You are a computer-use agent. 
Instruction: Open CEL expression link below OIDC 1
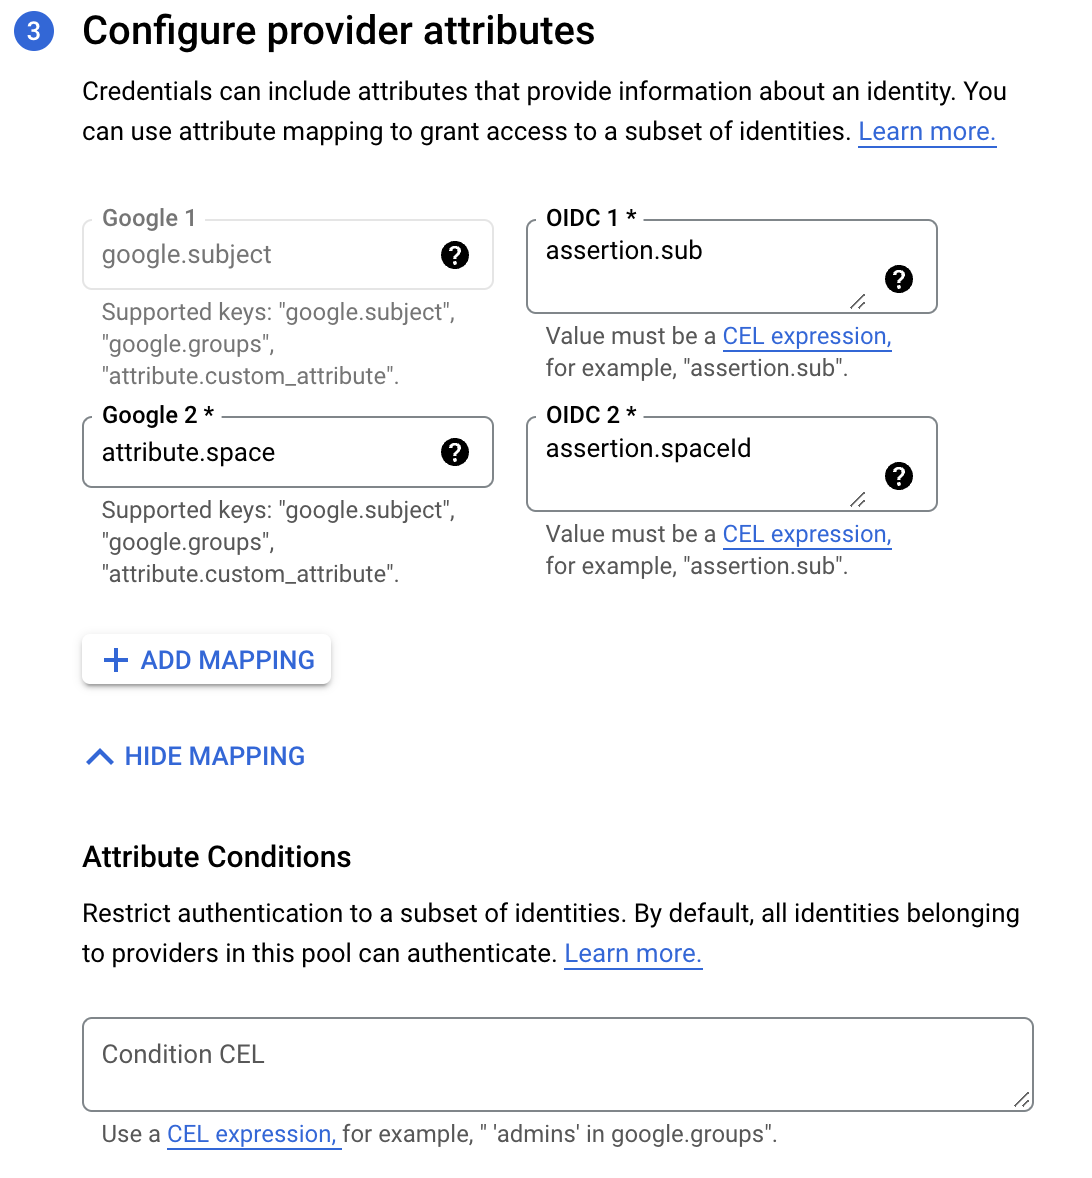point(806,336)
